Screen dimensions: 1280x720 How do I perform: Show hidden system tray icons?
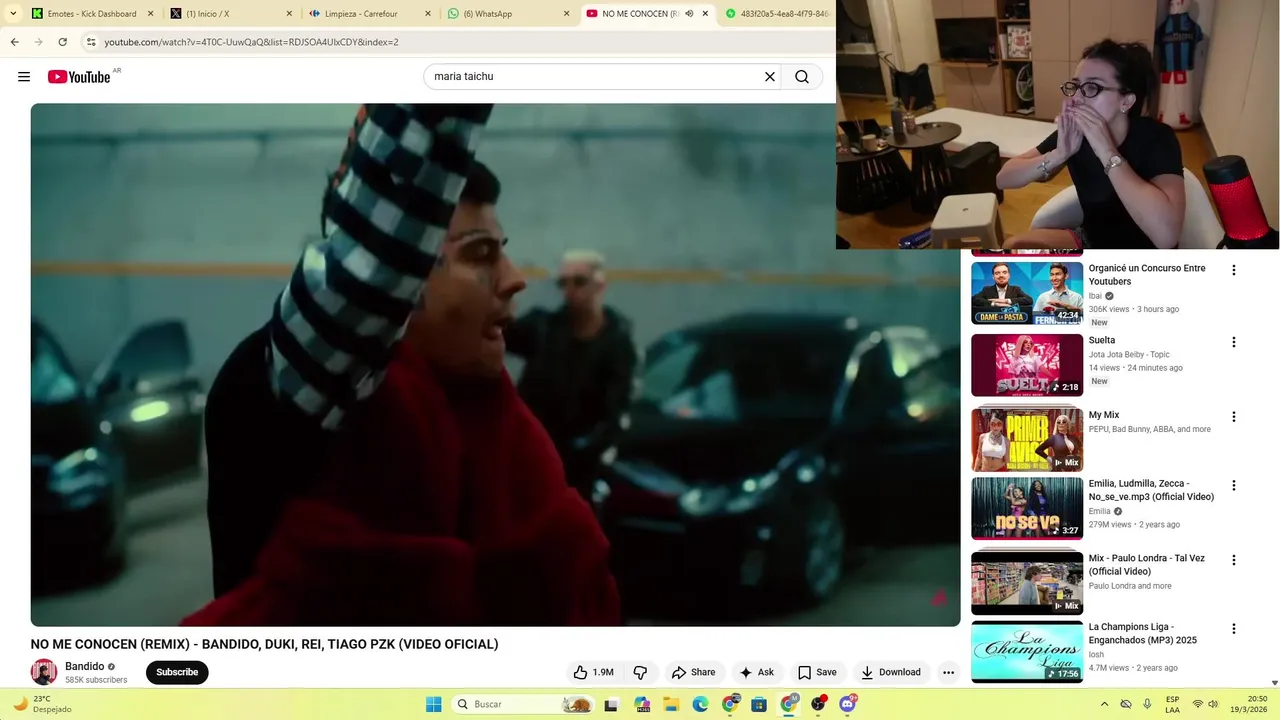coord(1104,704)
